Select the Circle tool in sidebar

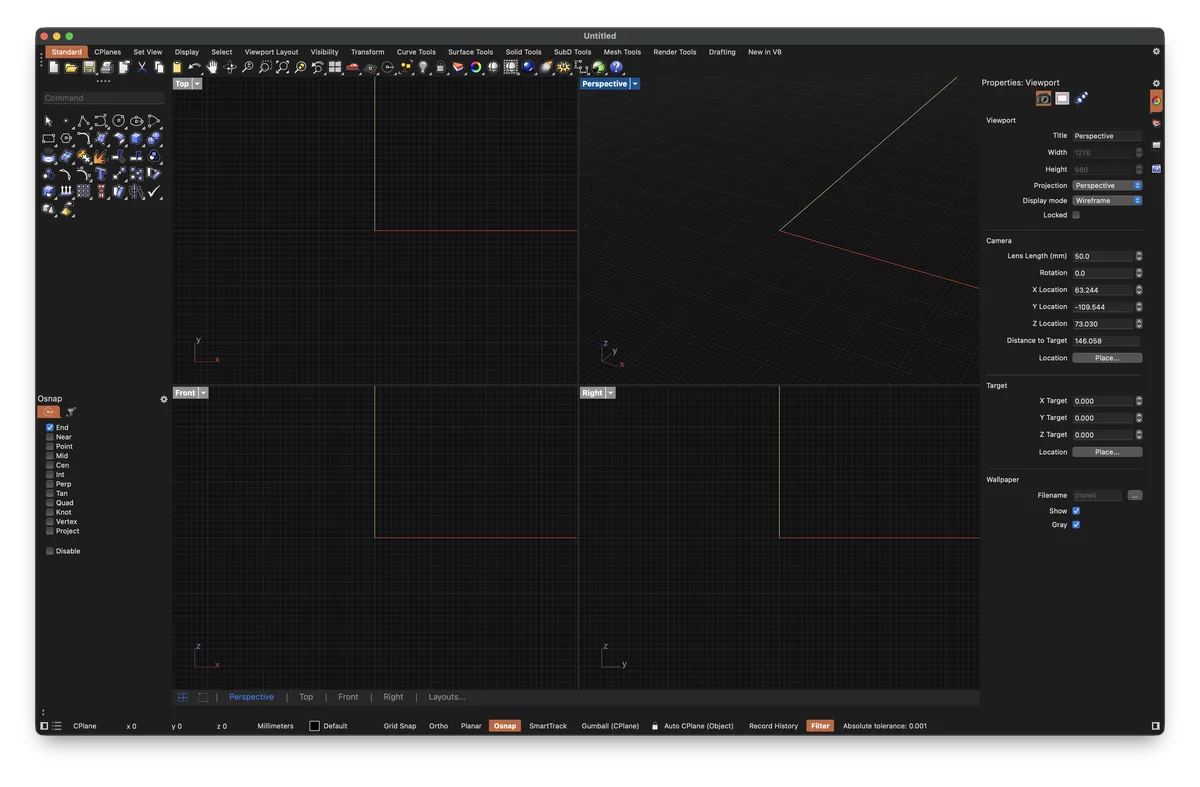(118, 121)
